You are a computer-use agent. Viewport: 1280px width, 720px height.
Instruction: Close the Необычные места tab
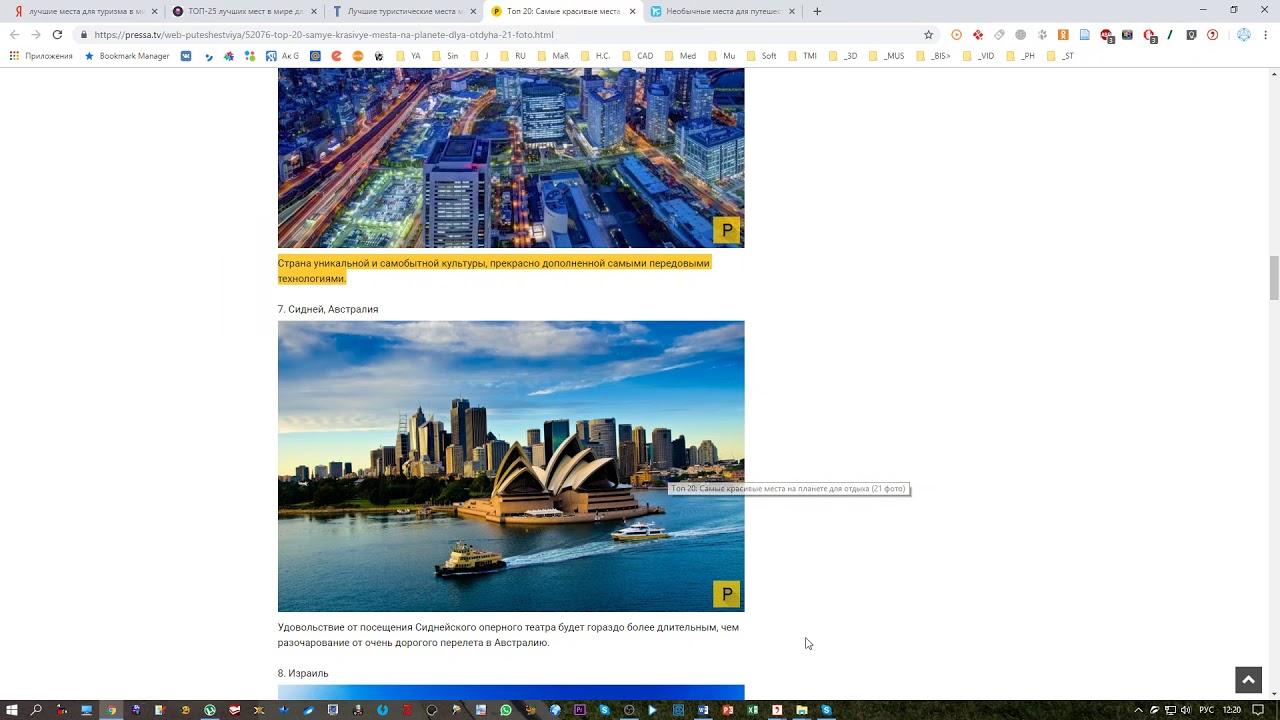pyautogui.click(x=792, y=11)
